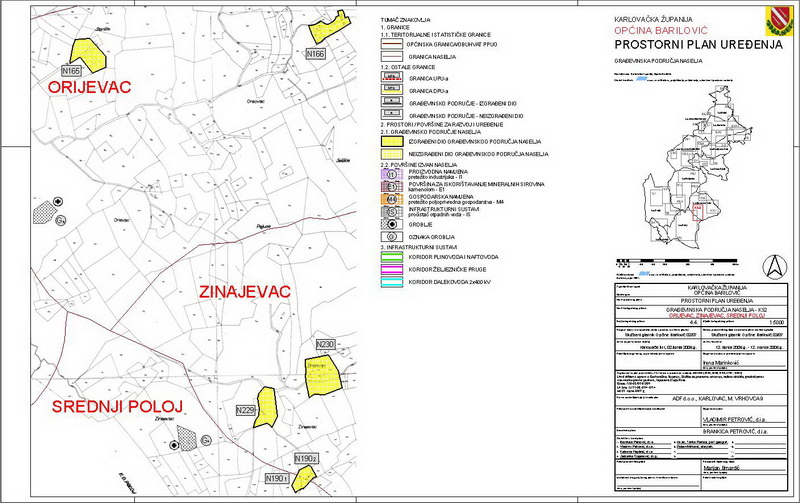Screen dimensions: 800x503
Task: Click KORIDOR PLINOVODA I NAFTOVODA legend text
Action: coord(454,257)
